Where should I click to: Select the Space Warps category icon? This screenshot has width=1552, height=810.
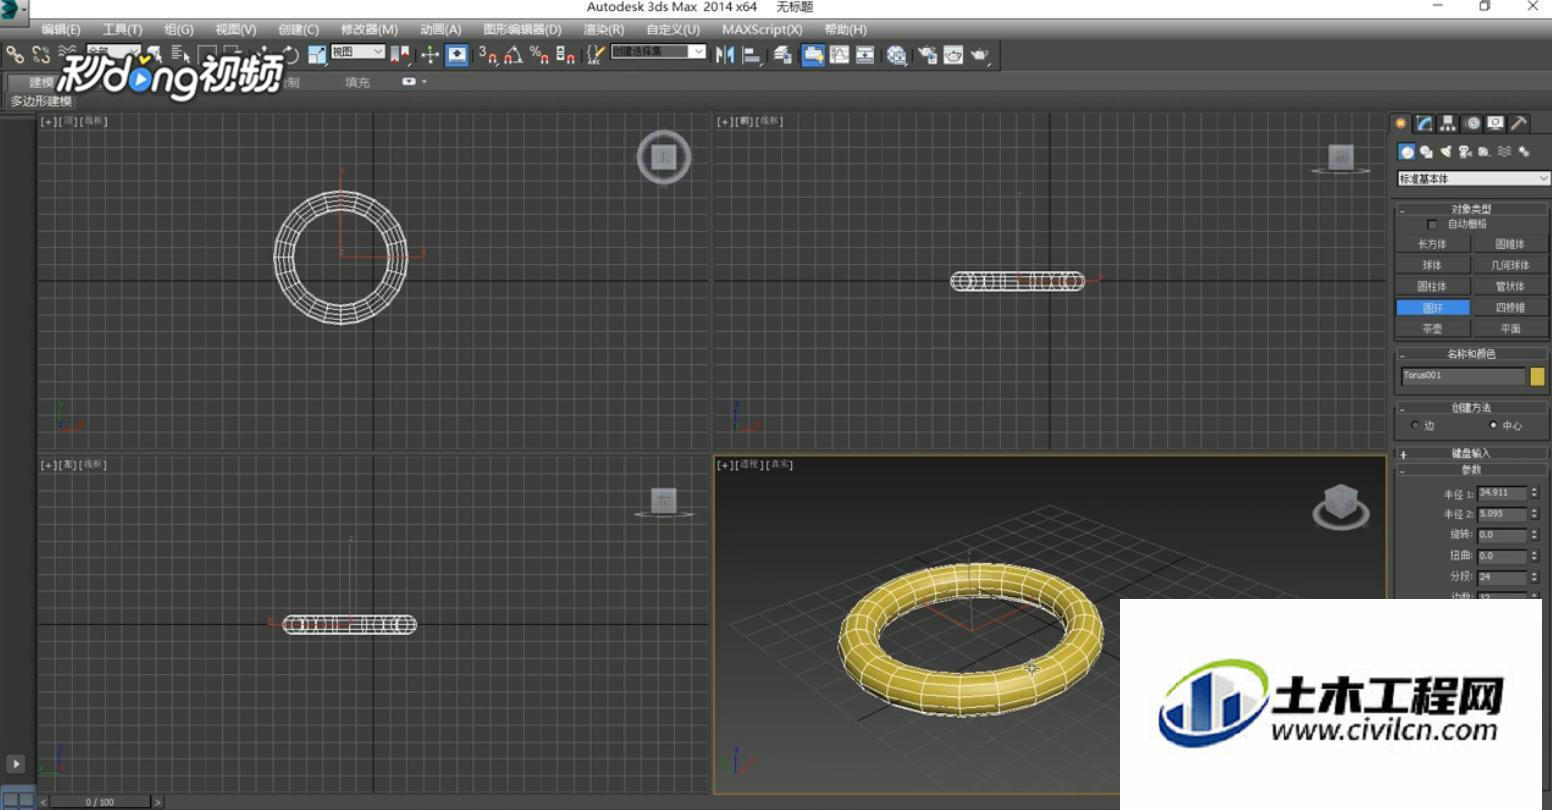(1504, 152)
